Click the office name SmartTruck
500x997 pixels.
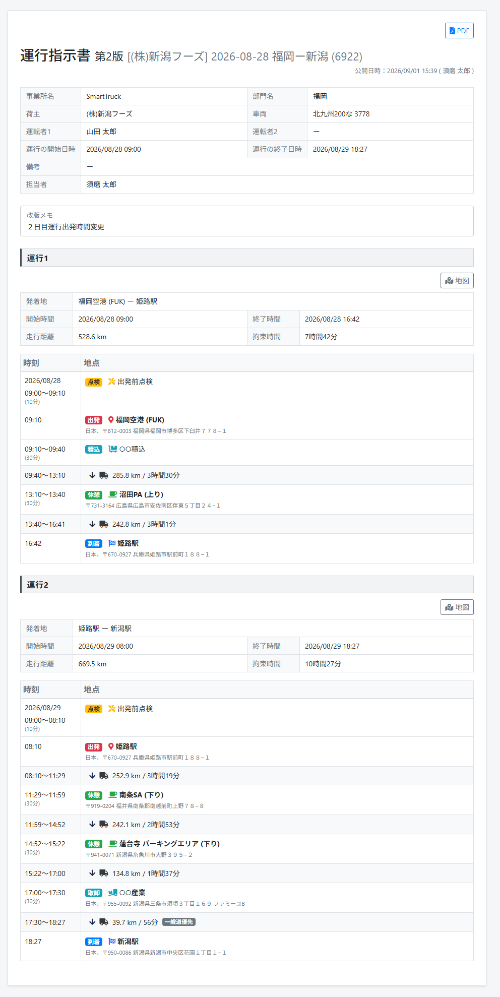click(x=104, y=97)
